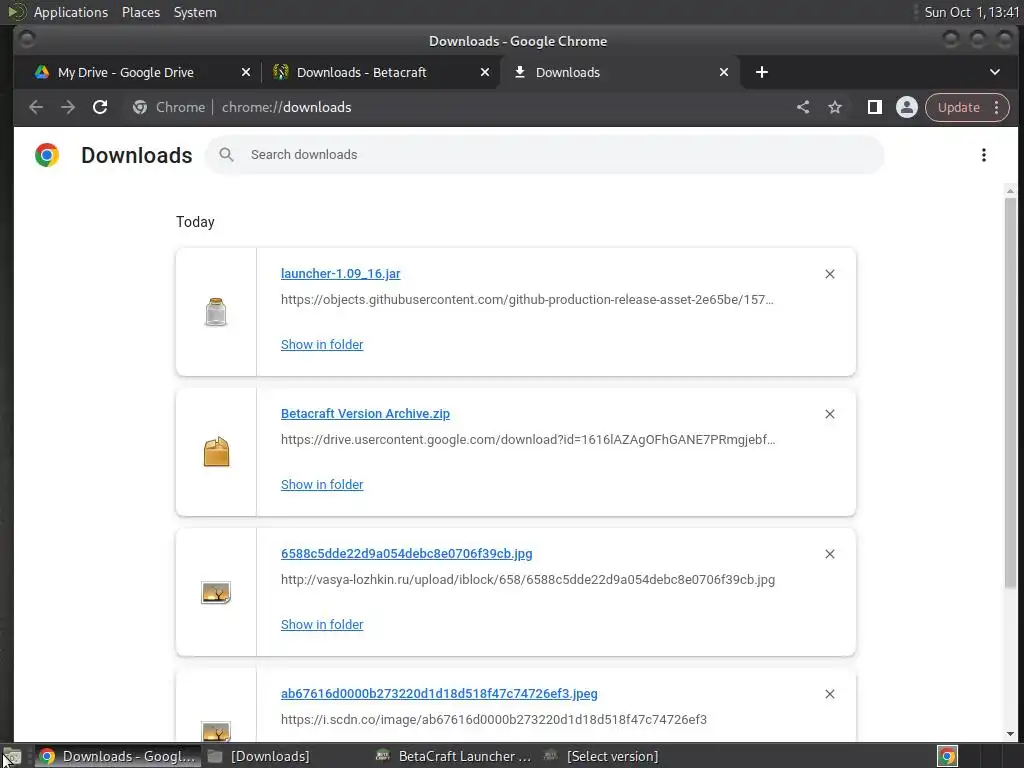Click the image thumbnail icon for 6588c5dde...jpg

(216, 592)
